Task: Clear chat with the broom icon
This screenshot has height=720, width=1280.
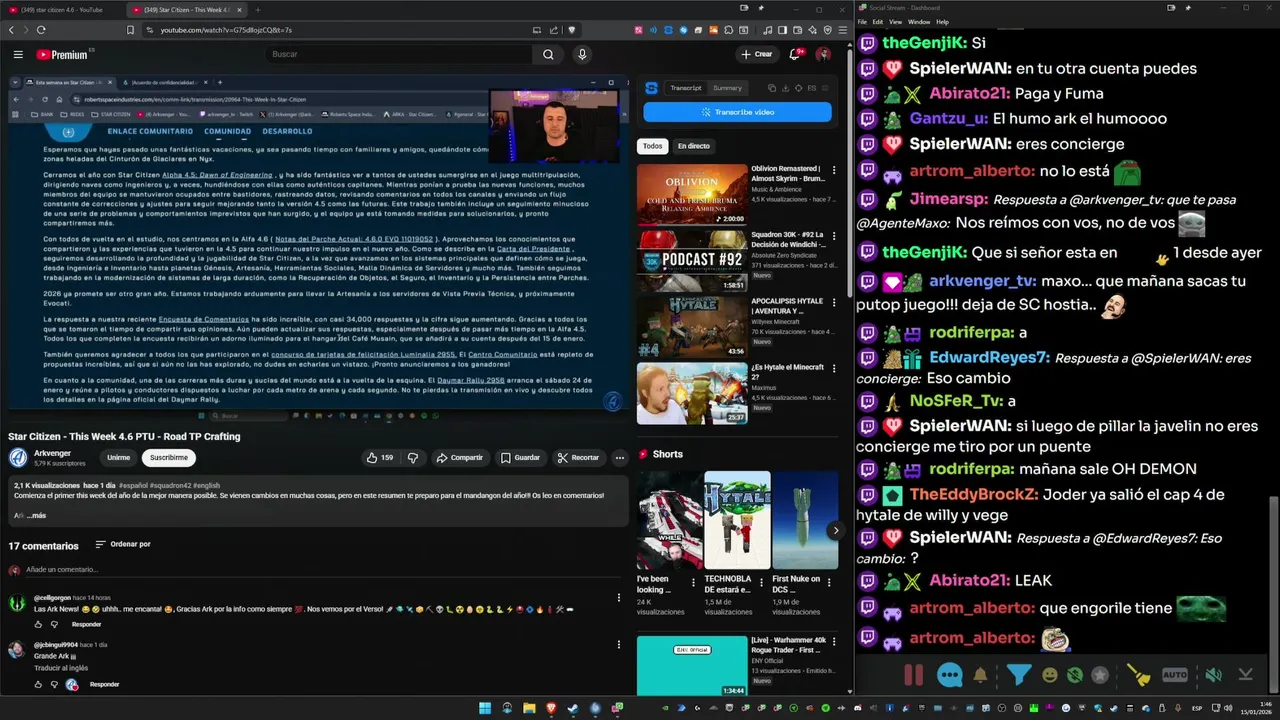Action: pos(1138,675)
